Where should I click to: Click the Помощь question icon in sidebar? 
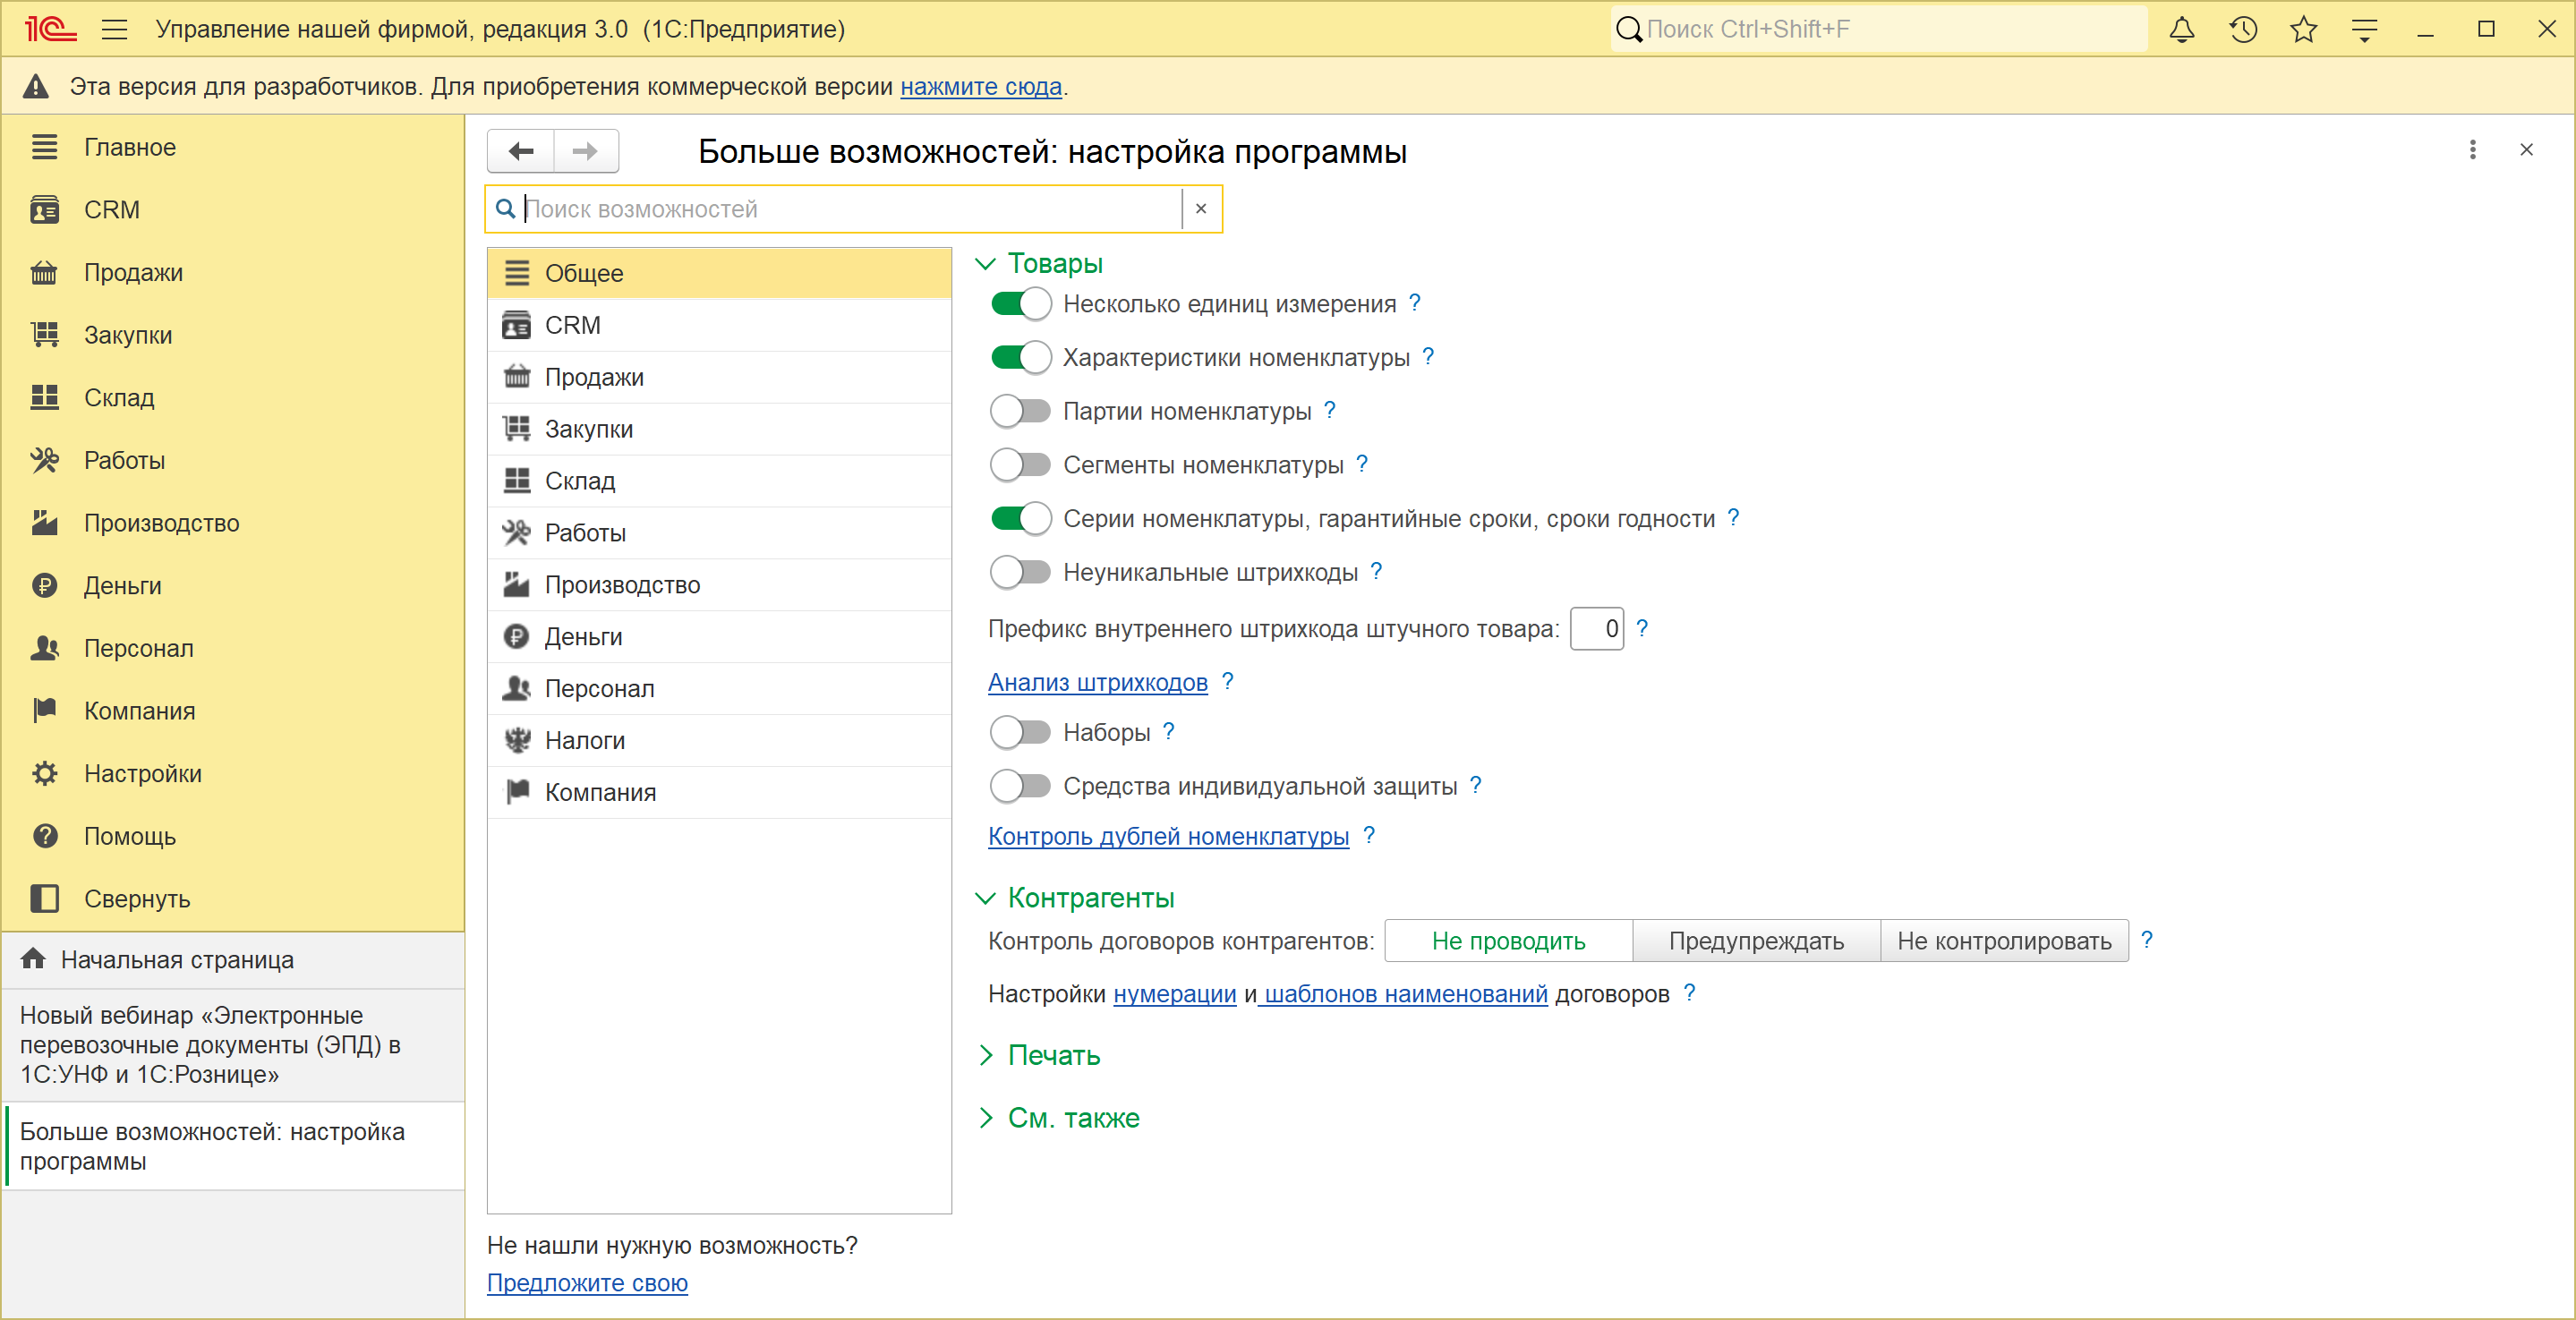coord(44,836)
